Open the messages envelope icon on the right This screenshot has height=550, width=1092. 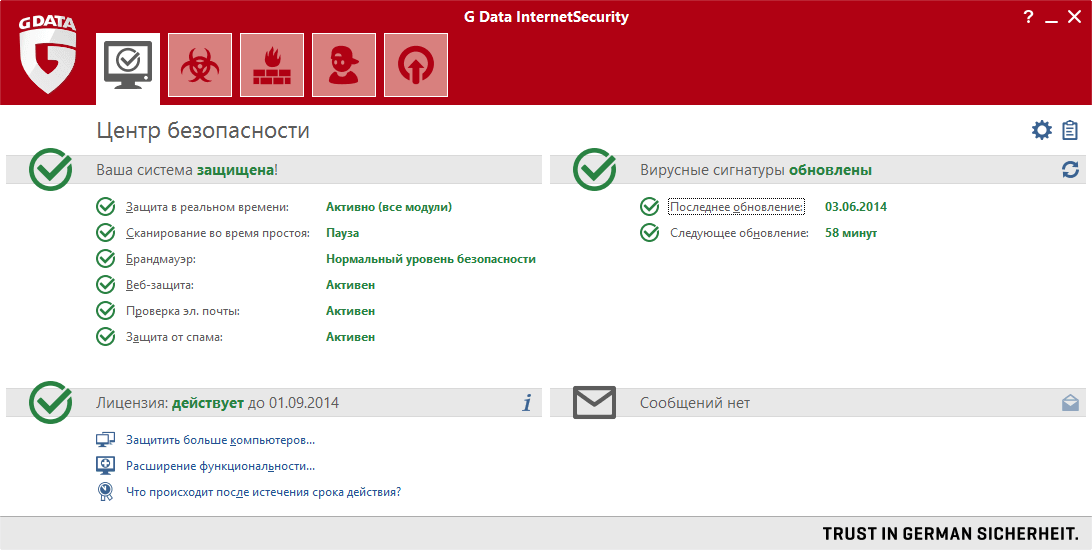[1070, 403]
